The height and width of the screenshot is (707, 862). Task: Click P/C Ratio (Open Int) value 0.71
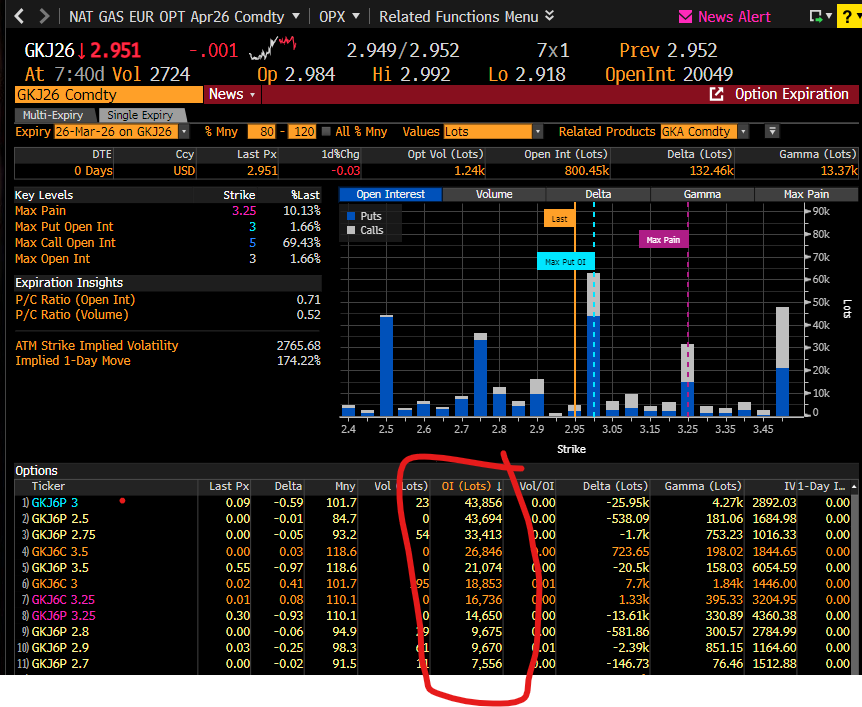pos(308,300)
